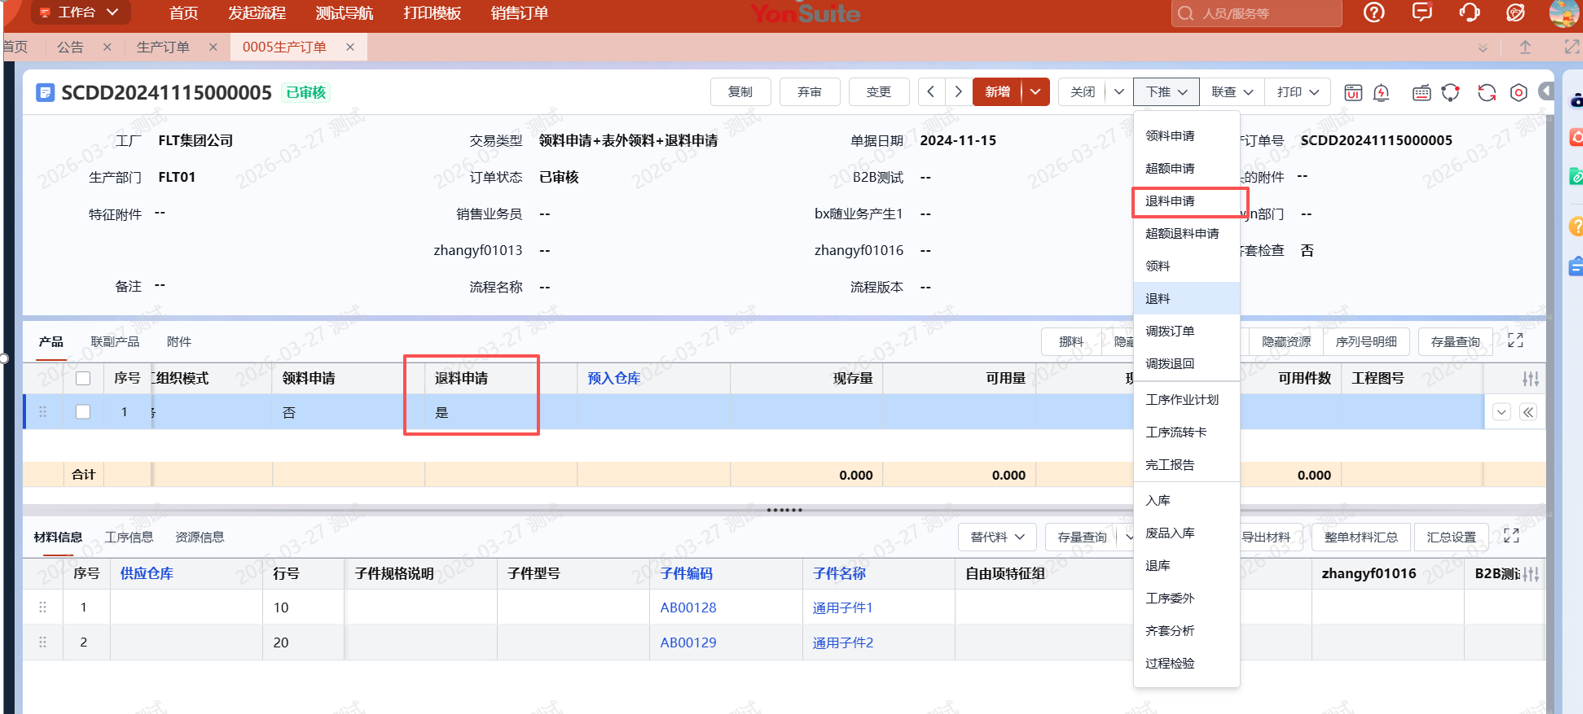Open the headset customer service icon
The image size is (1583, 714).
pos(1469,13)
